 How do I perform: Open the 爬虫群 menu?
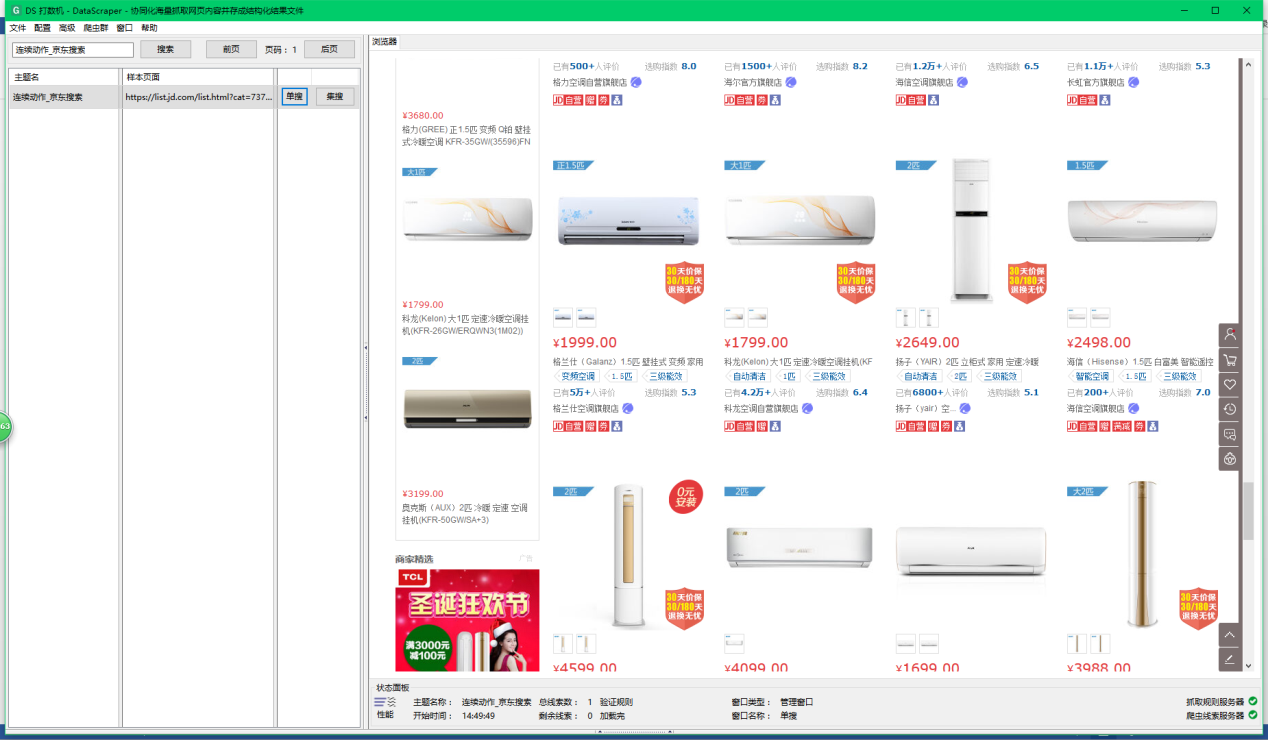pos(96,28)
